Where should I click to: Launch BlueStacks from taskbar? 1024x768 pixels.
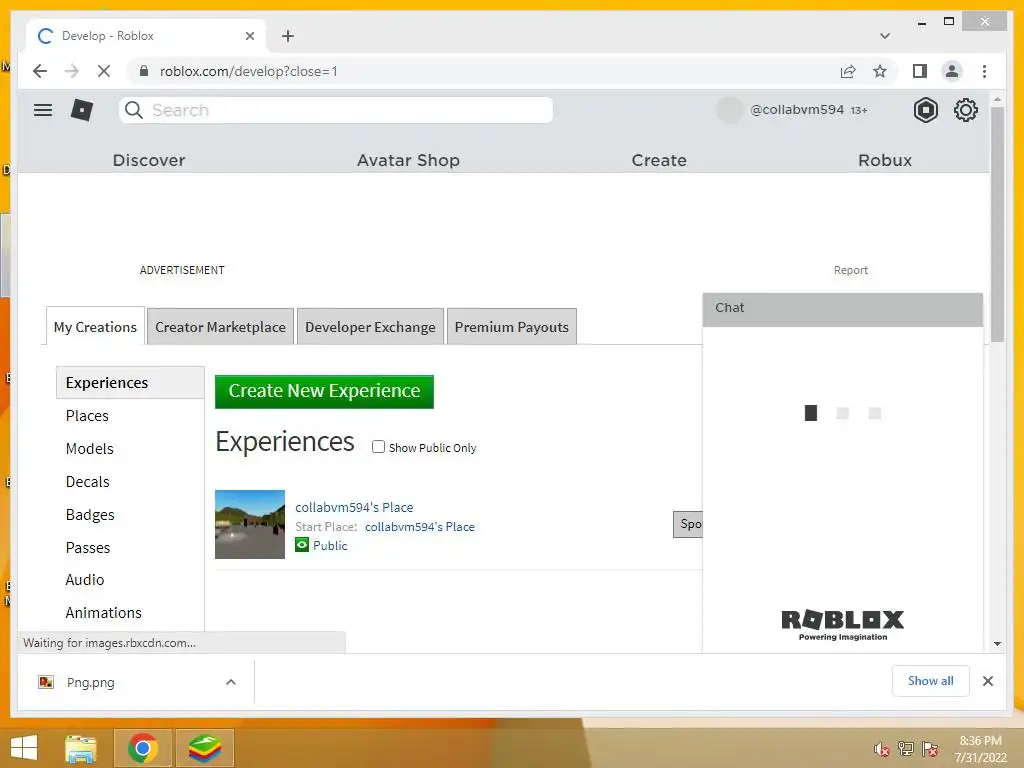click(204, 748)
